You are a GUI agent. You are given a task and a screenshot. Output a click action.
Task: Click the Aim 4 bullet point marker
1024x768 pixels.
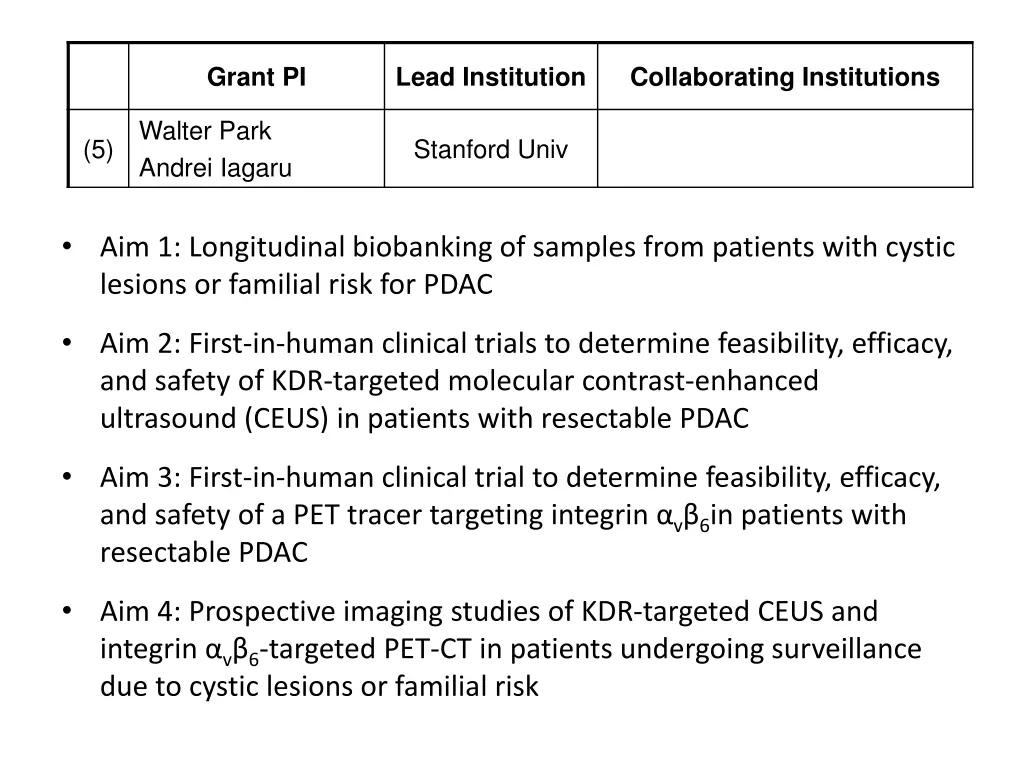click(x=67, y=611)
